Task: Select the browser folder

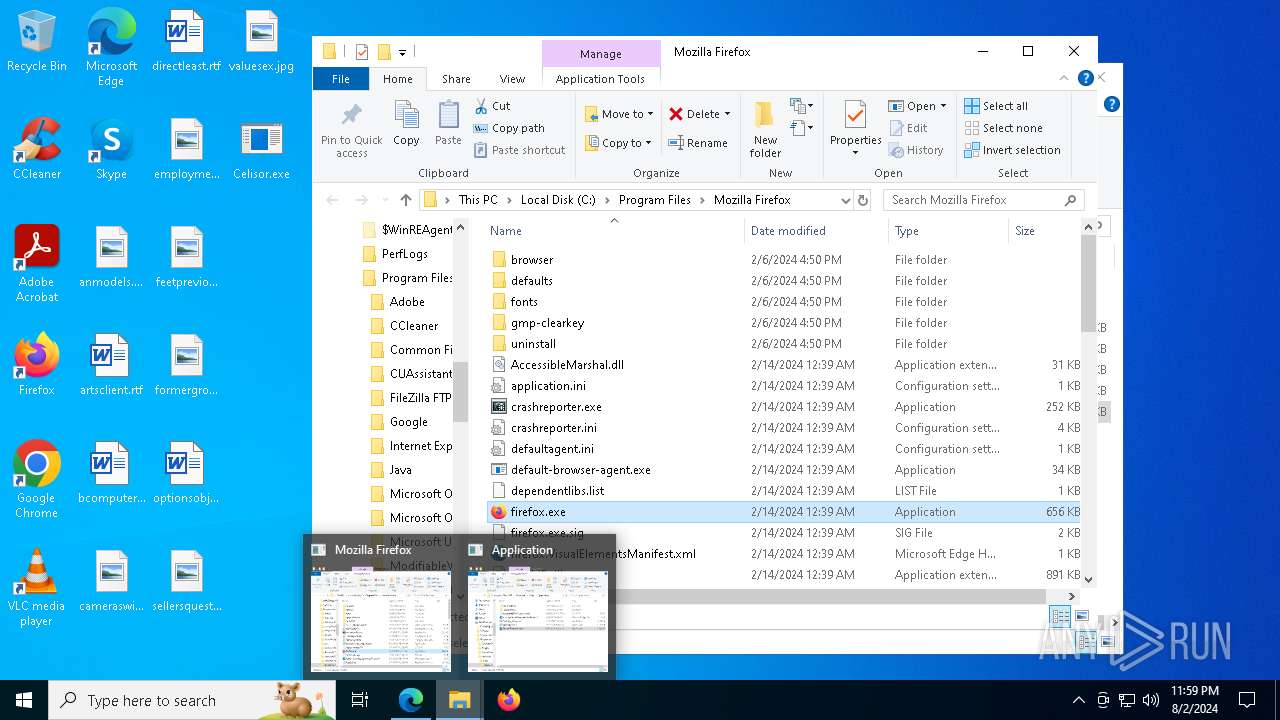Action: click(x=532, y=260)
